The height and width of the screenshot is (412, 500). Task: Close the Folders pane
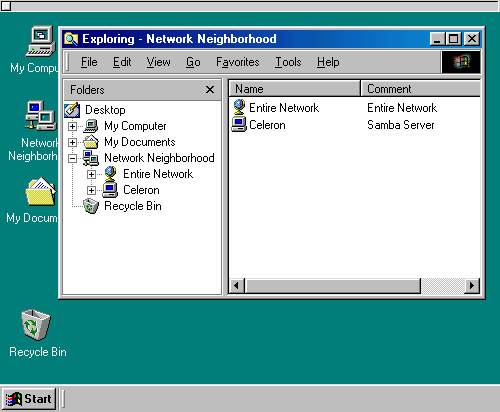[210, 90]
